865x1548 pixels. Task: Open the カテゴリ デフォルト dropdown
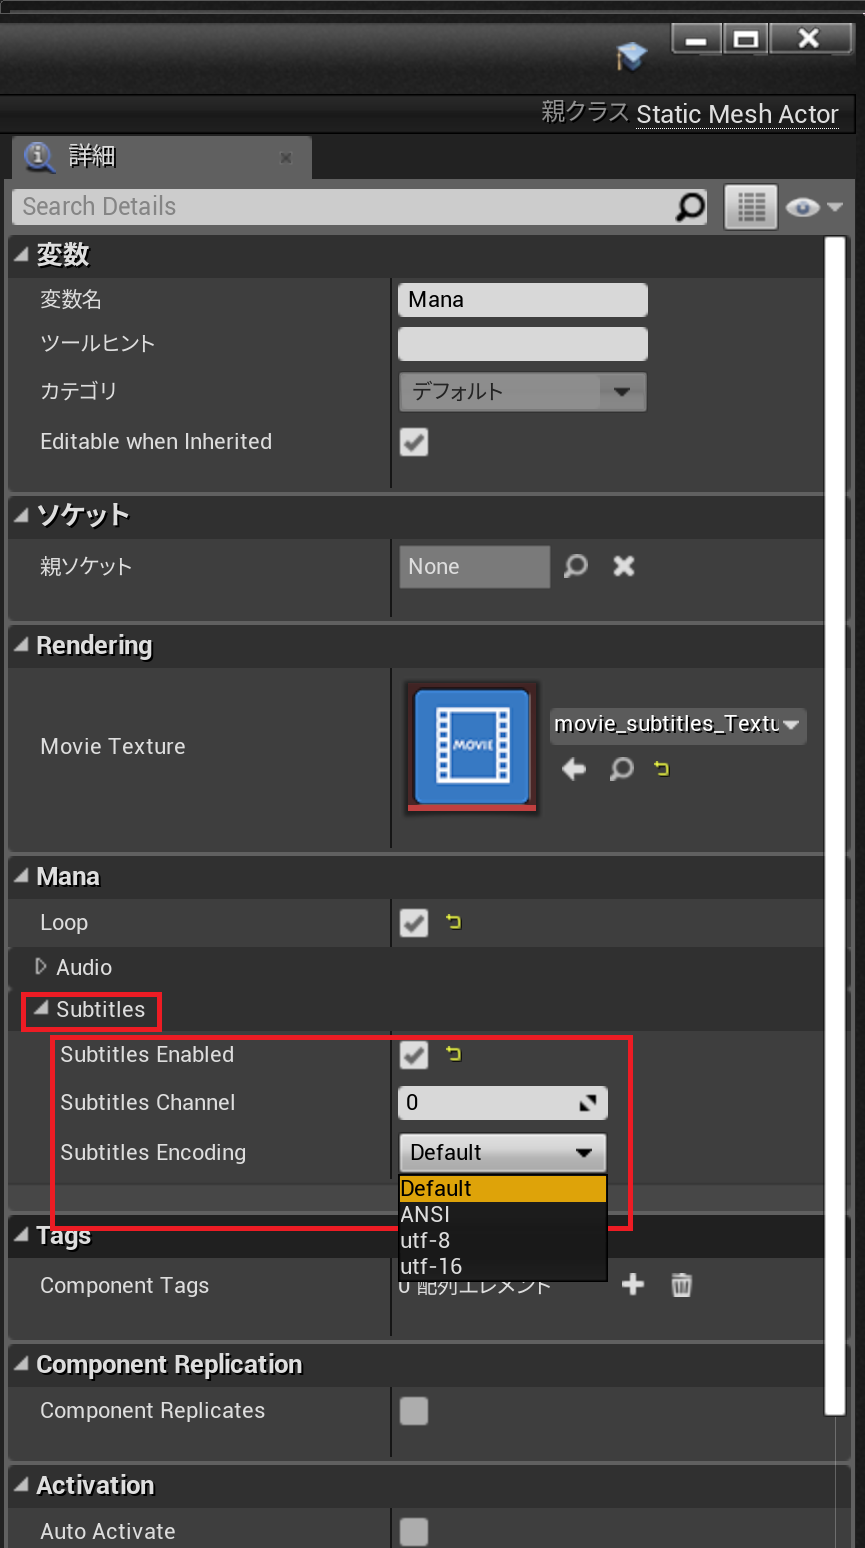tap(523, 391)
